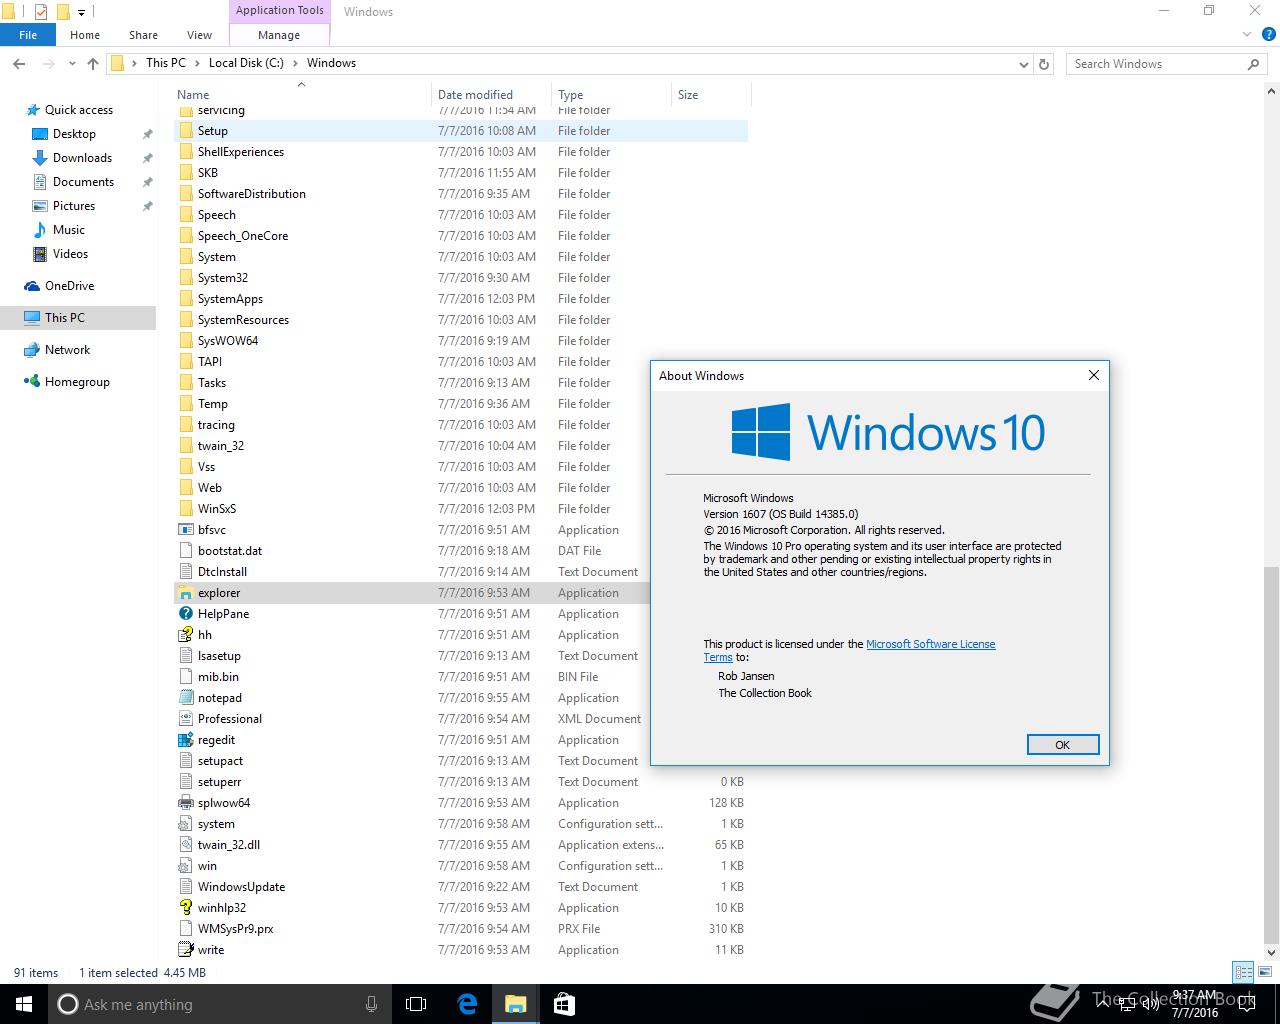The image size is (1280, 1024).
Task: Select the WinSxS folder row
Action: (x=460, y=509)
